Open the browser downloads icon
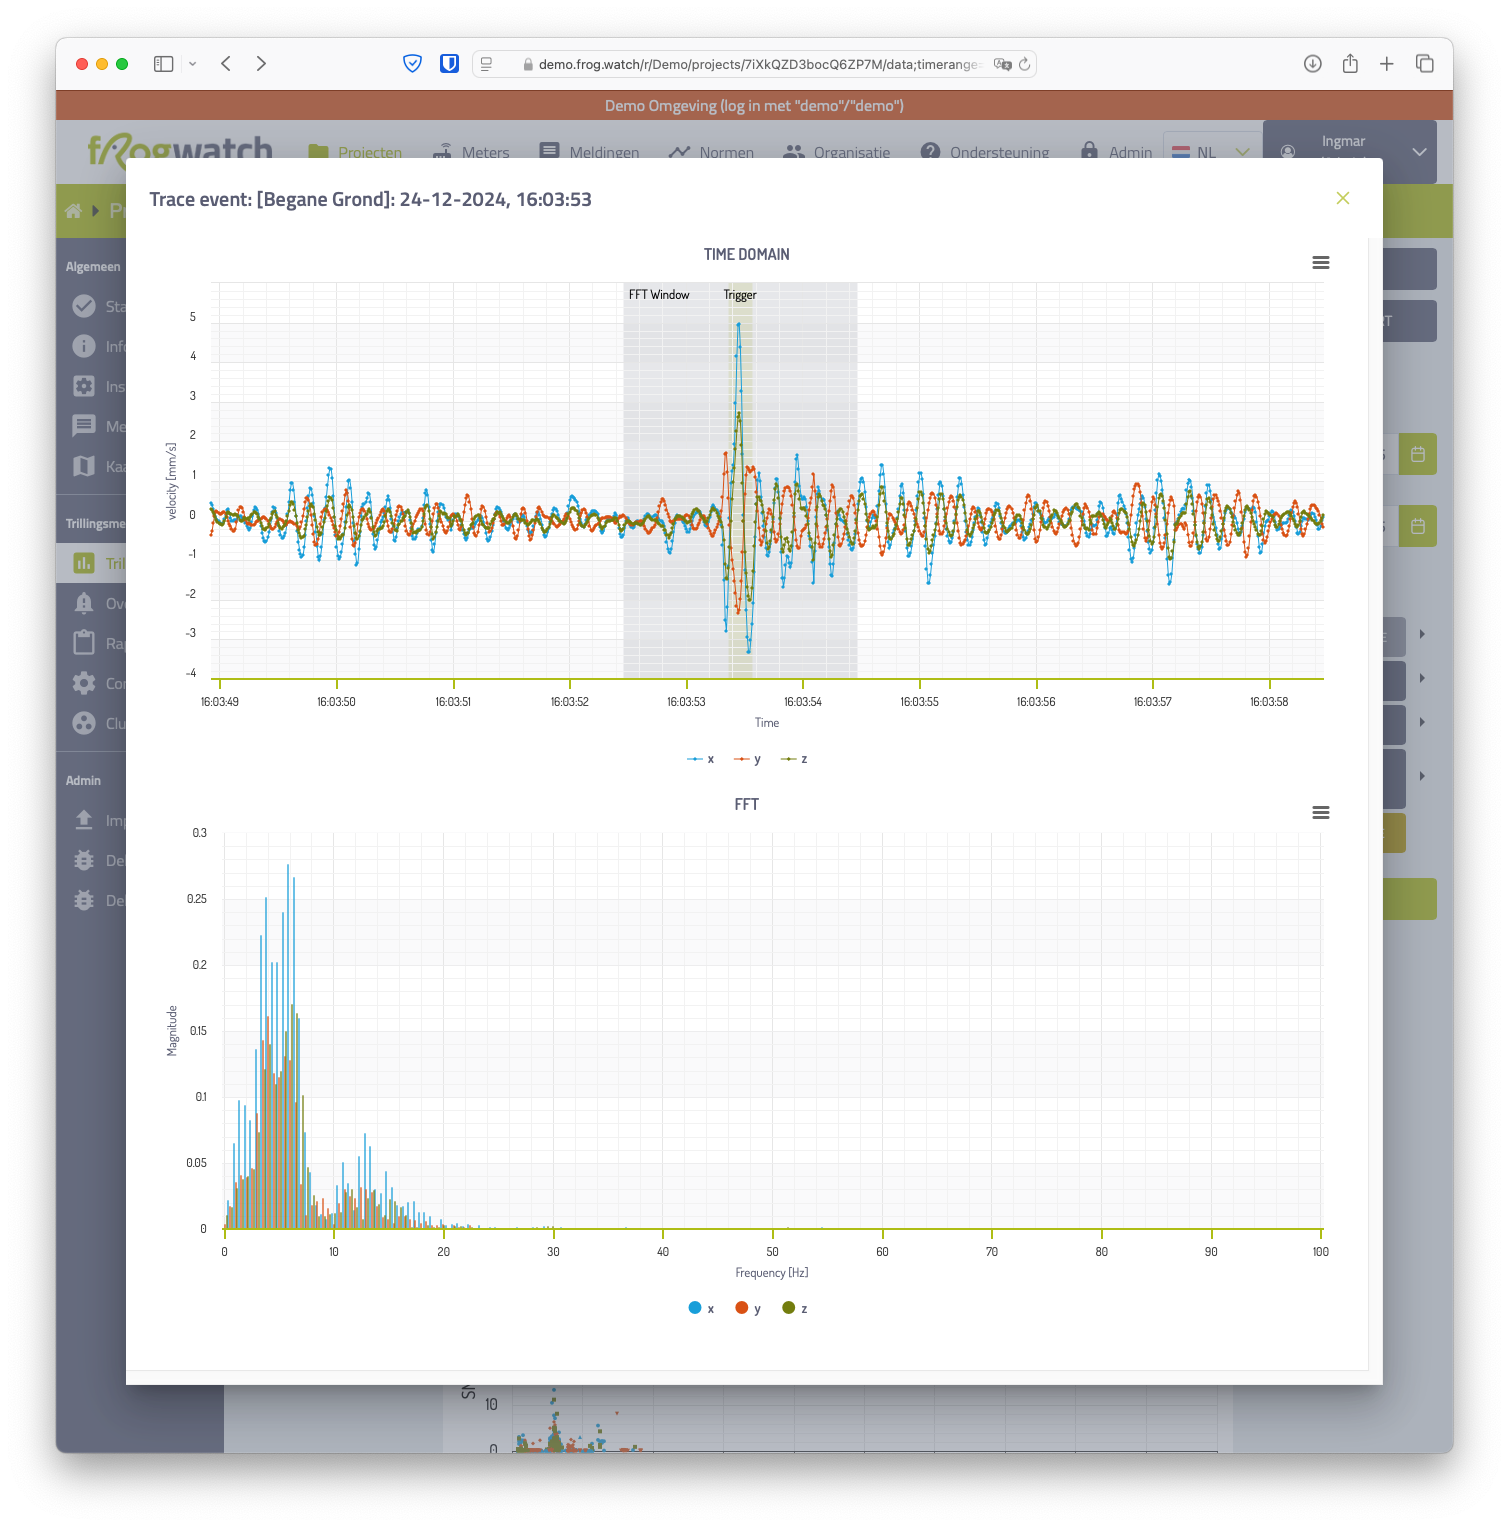This screenshot has height=1527, width=1509. 1313,64
